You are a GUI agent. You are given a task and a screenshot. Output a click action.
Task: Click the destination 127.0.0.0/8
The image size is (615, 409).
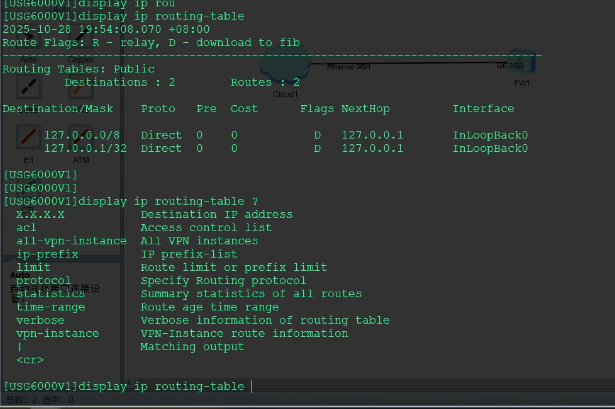pyautogui.click(x=82, y=135)
